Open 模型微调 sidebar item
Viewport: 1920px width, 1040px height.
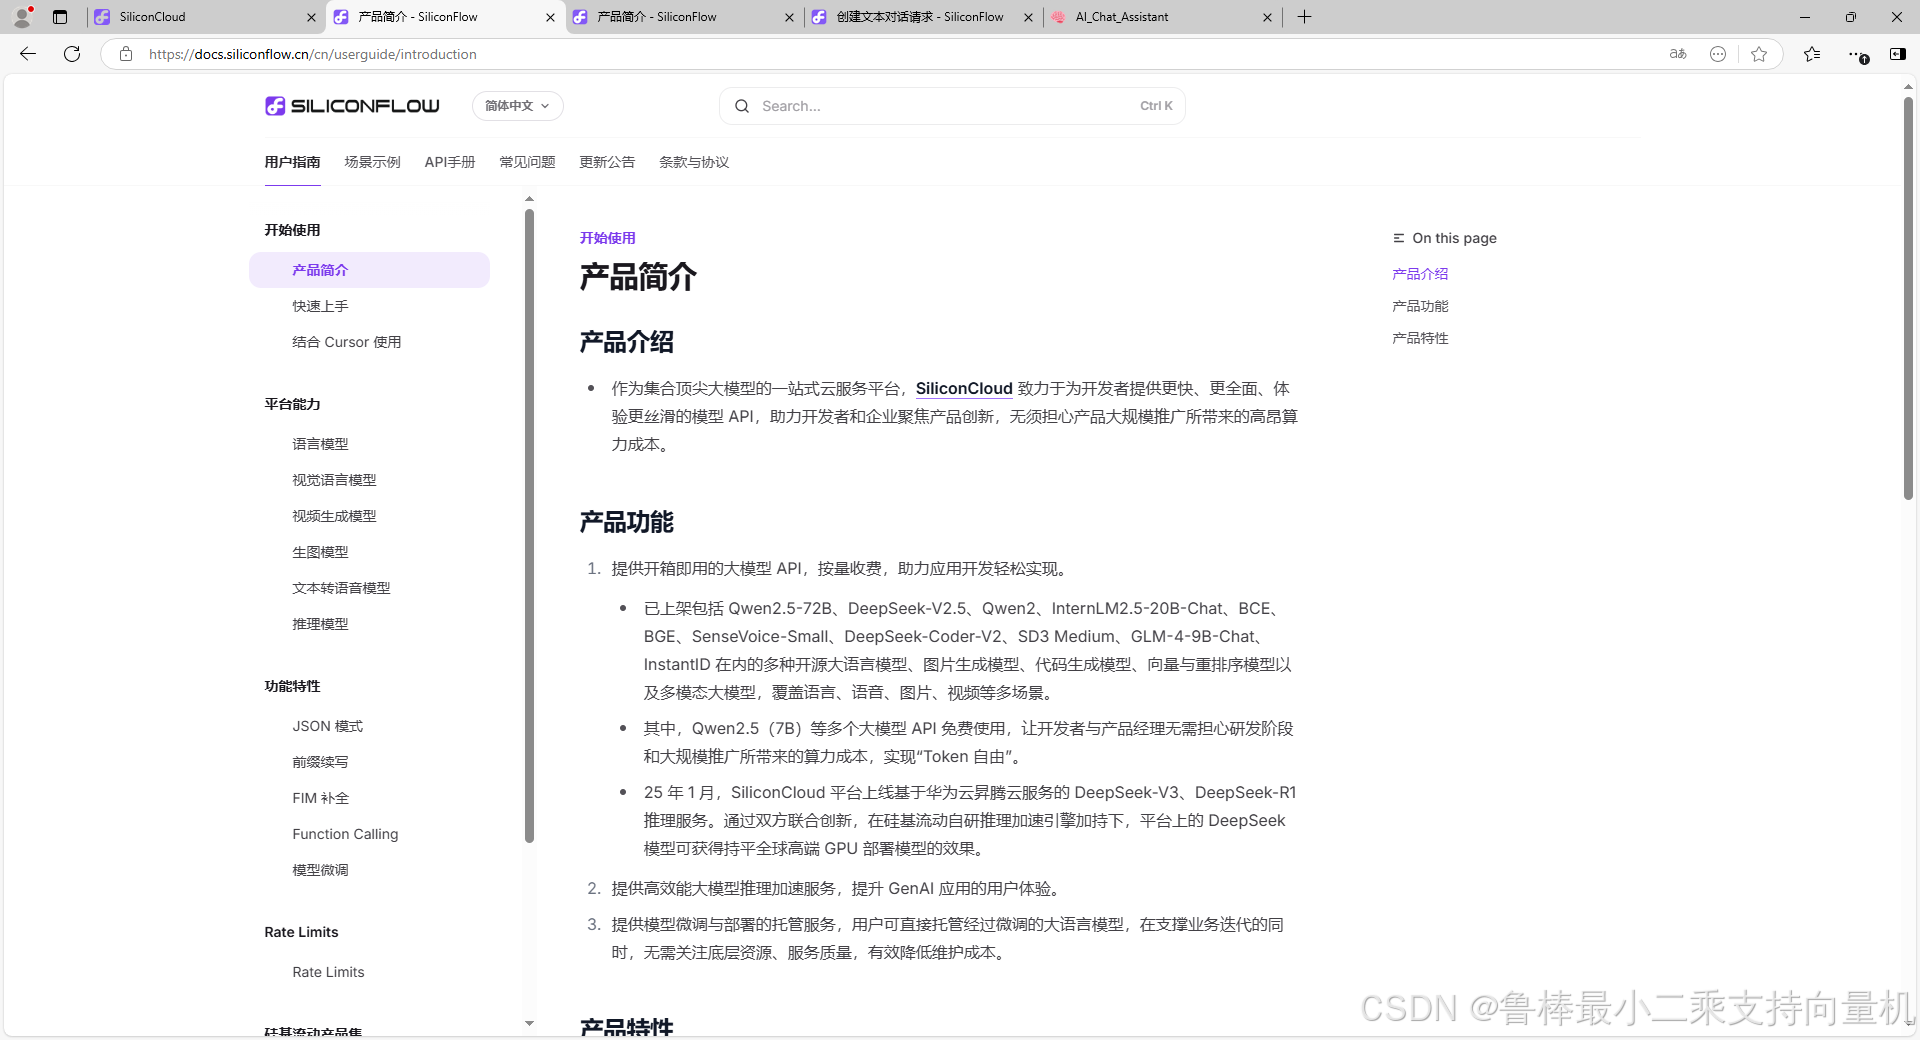point(320,870)
